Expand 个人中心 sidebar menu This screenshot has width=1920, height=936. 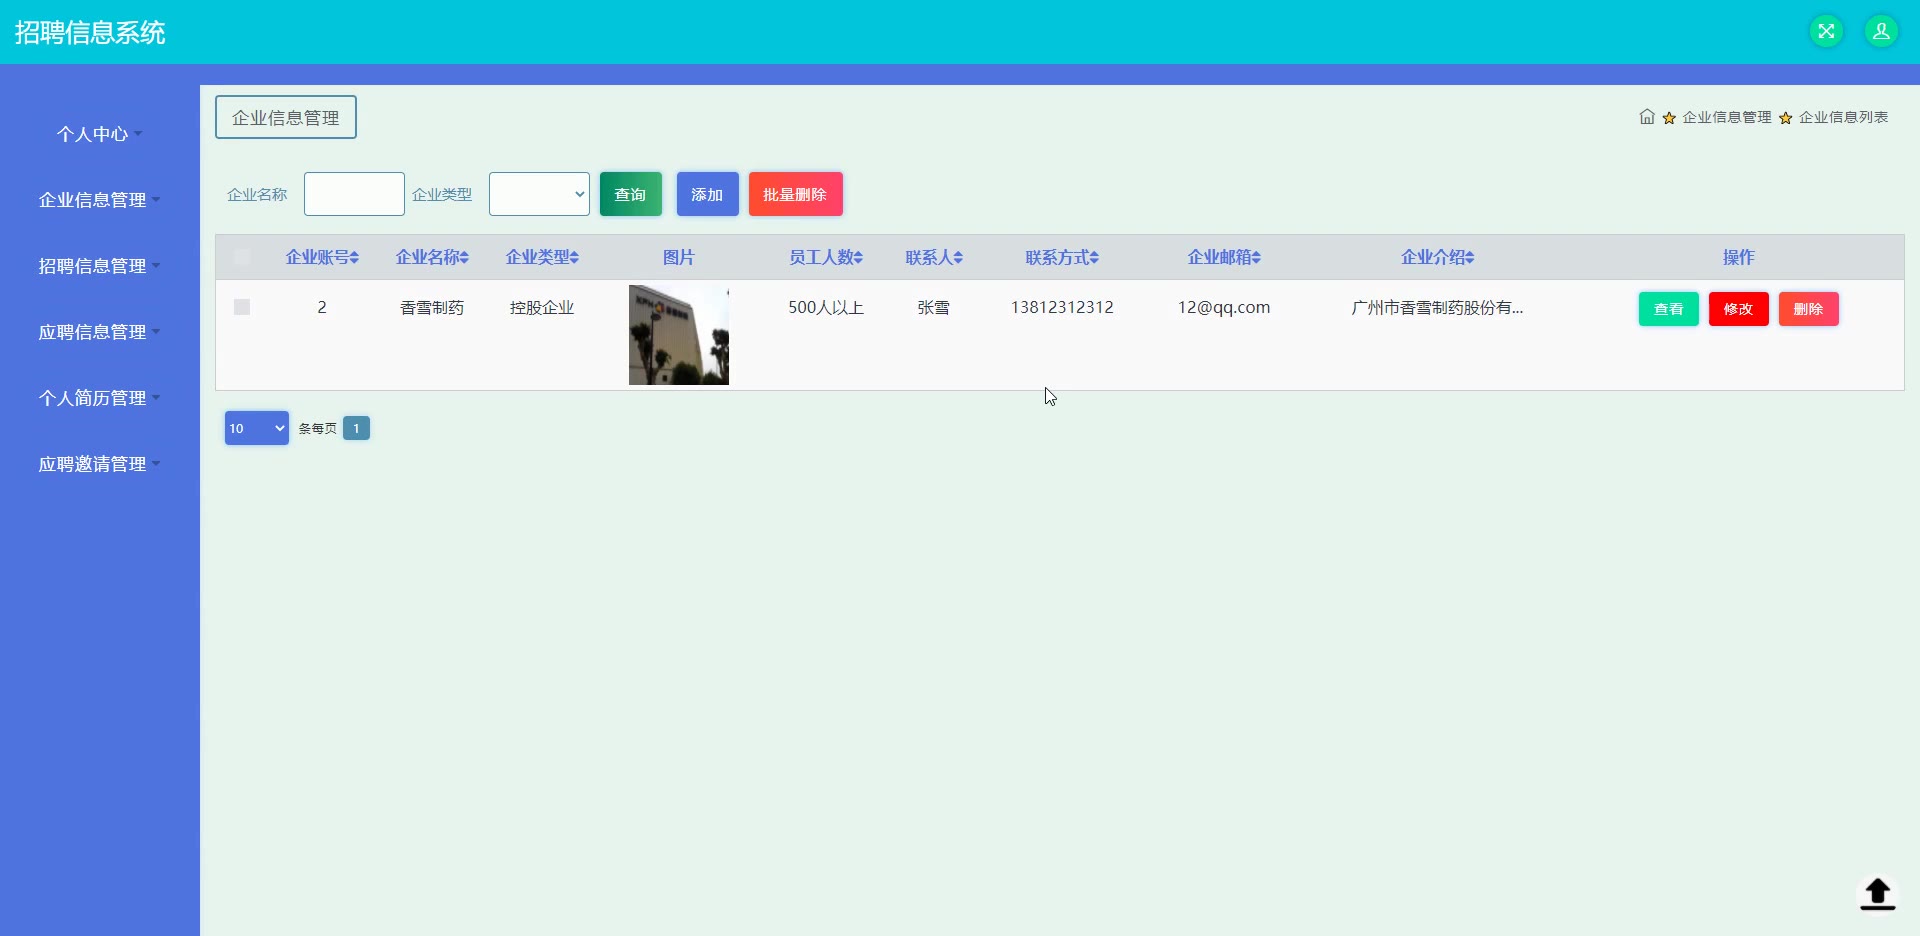pos(99,134)
